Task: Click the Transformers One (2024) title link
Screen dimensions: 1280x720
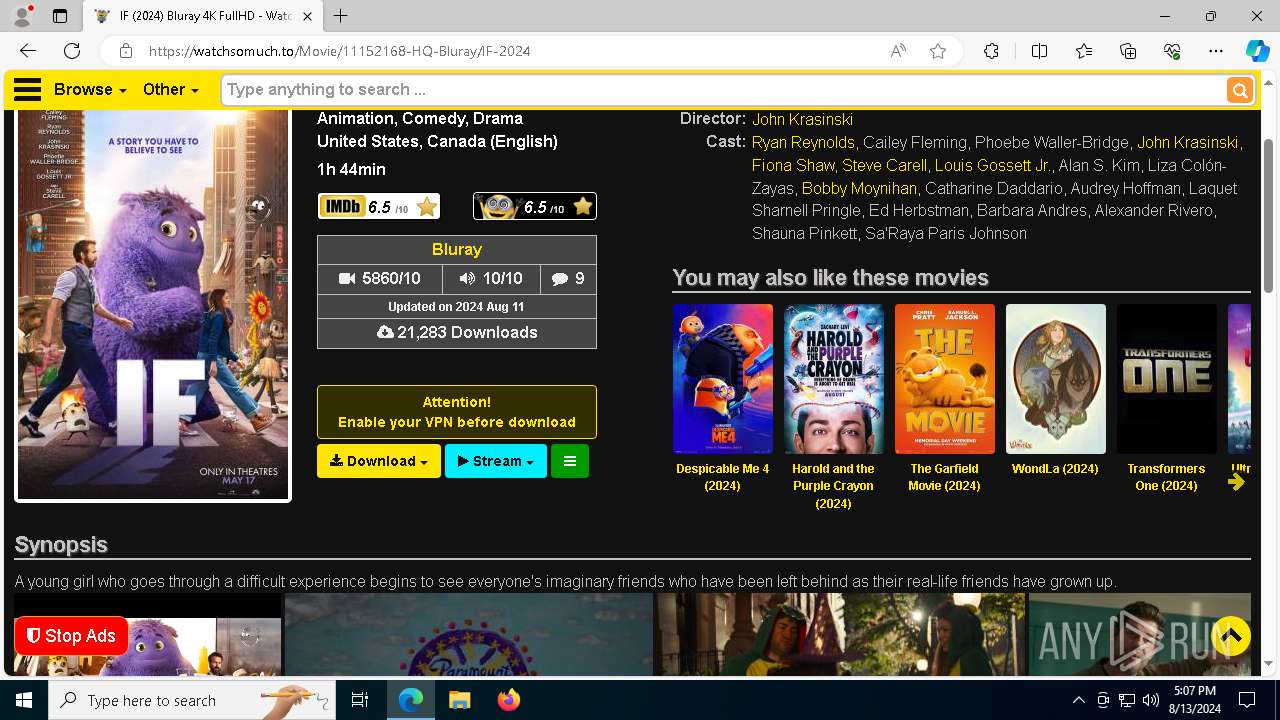Action: click(x=1166, y=477)
